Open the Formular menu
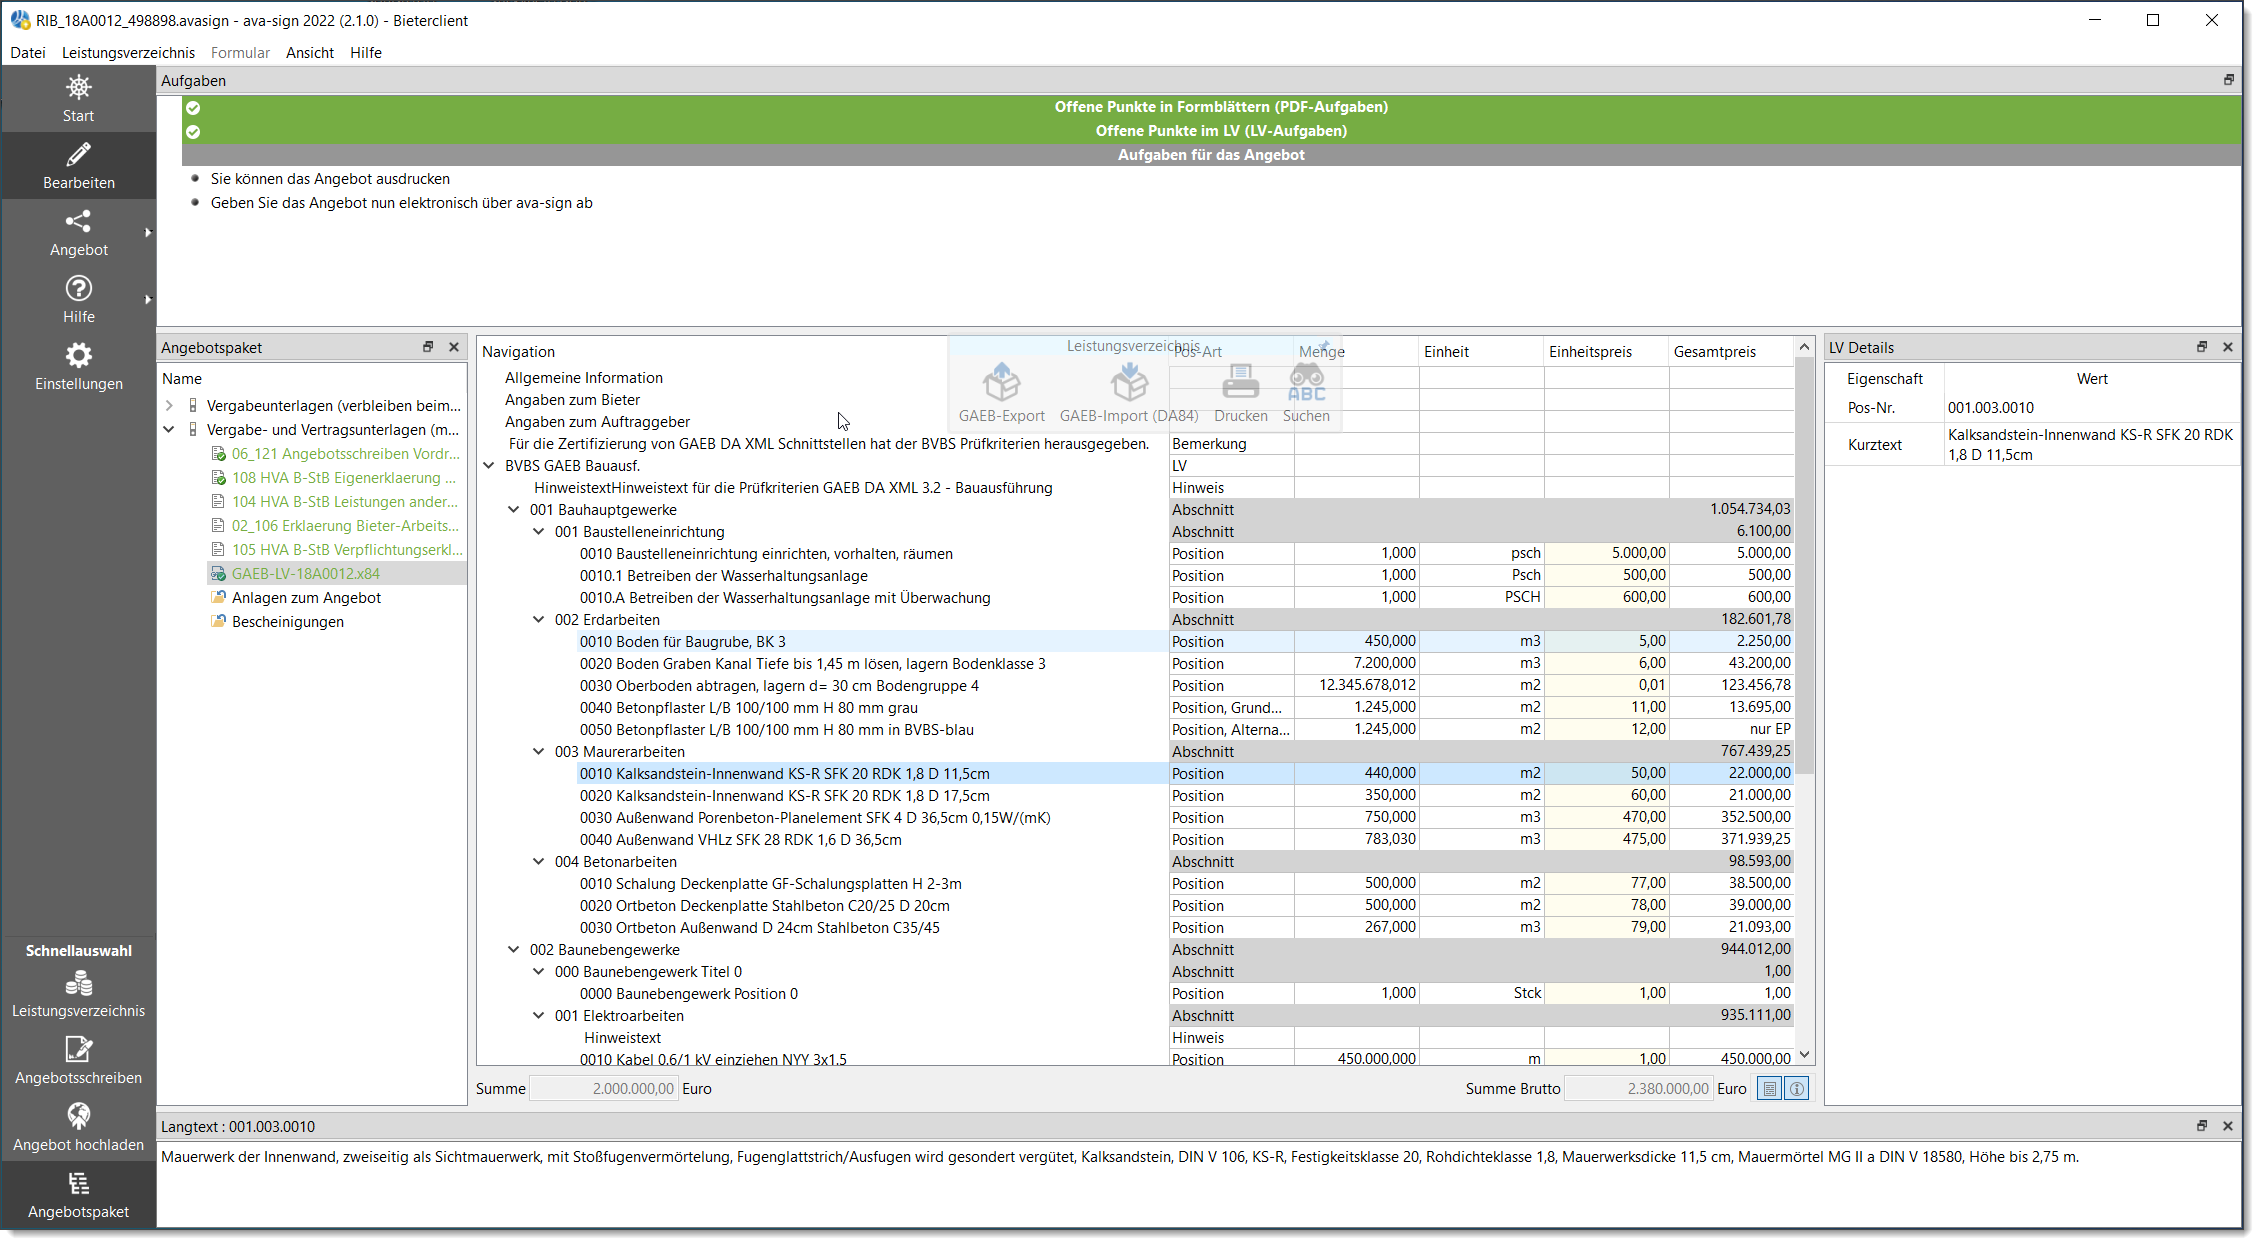This screenshot has width=2259, height=1245. click(240, 52)
